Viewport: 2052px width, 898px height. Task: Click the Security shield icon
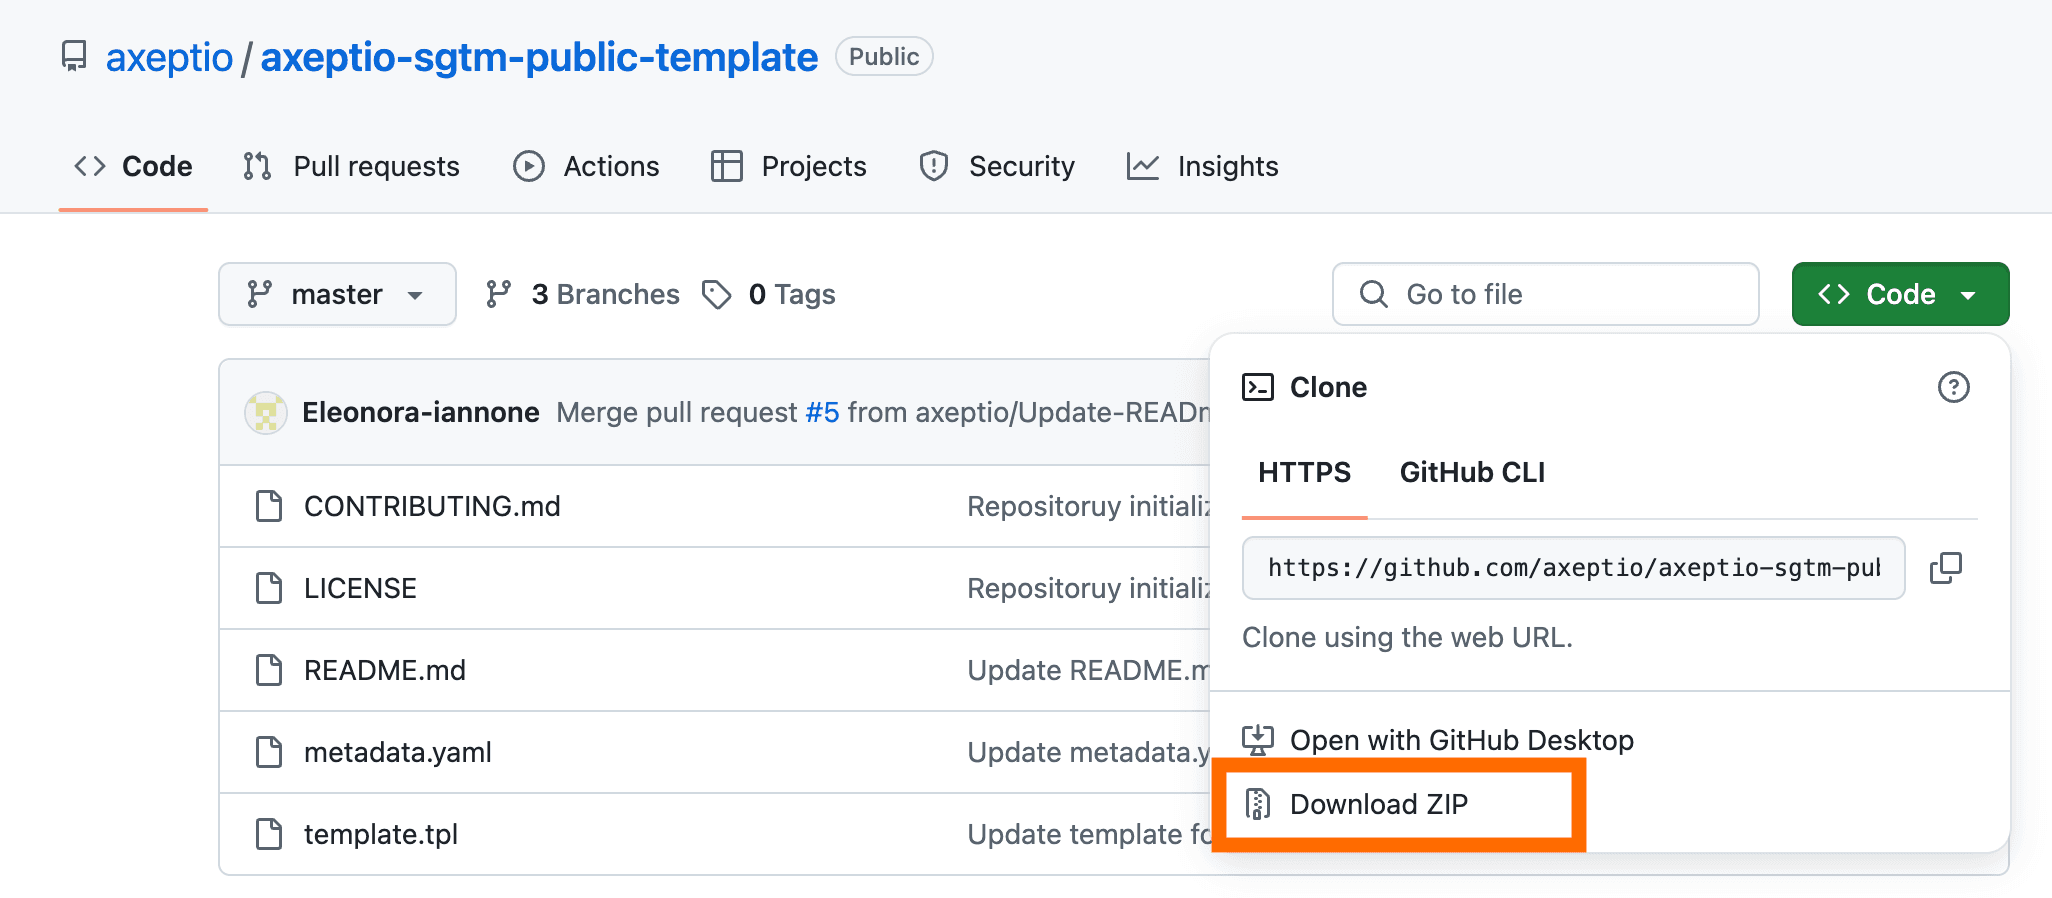click(934, 166)
